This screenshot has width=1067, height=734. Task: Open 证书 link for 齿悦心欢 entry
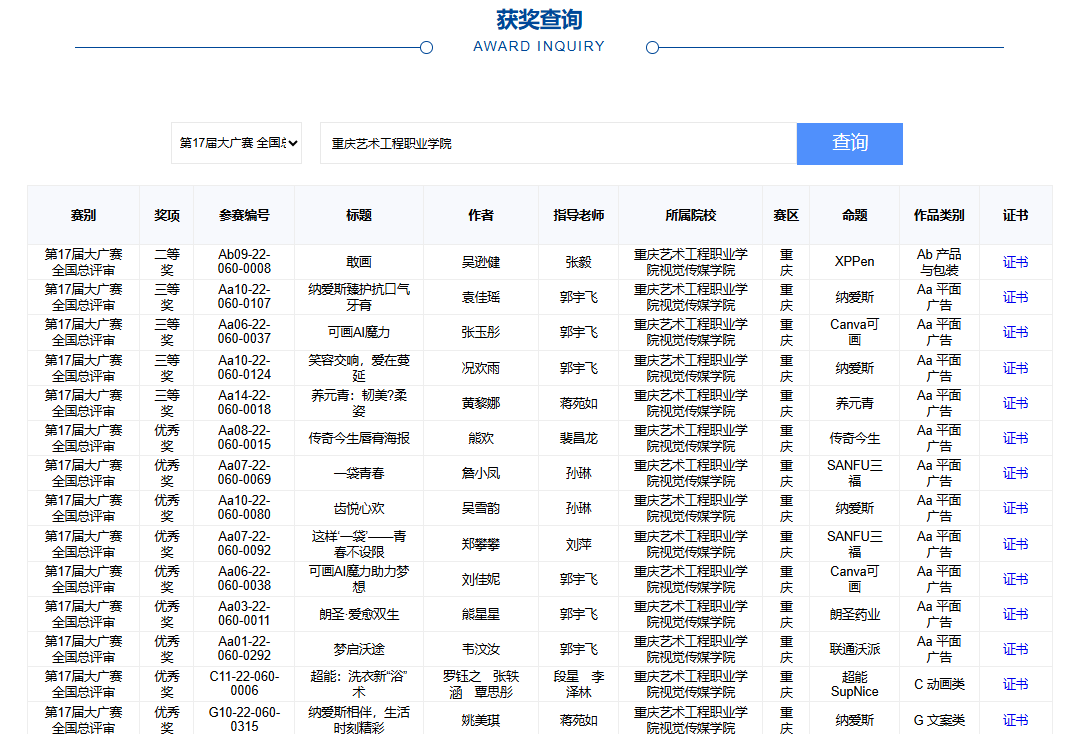pyautogui.click(x=1015, y=508)
